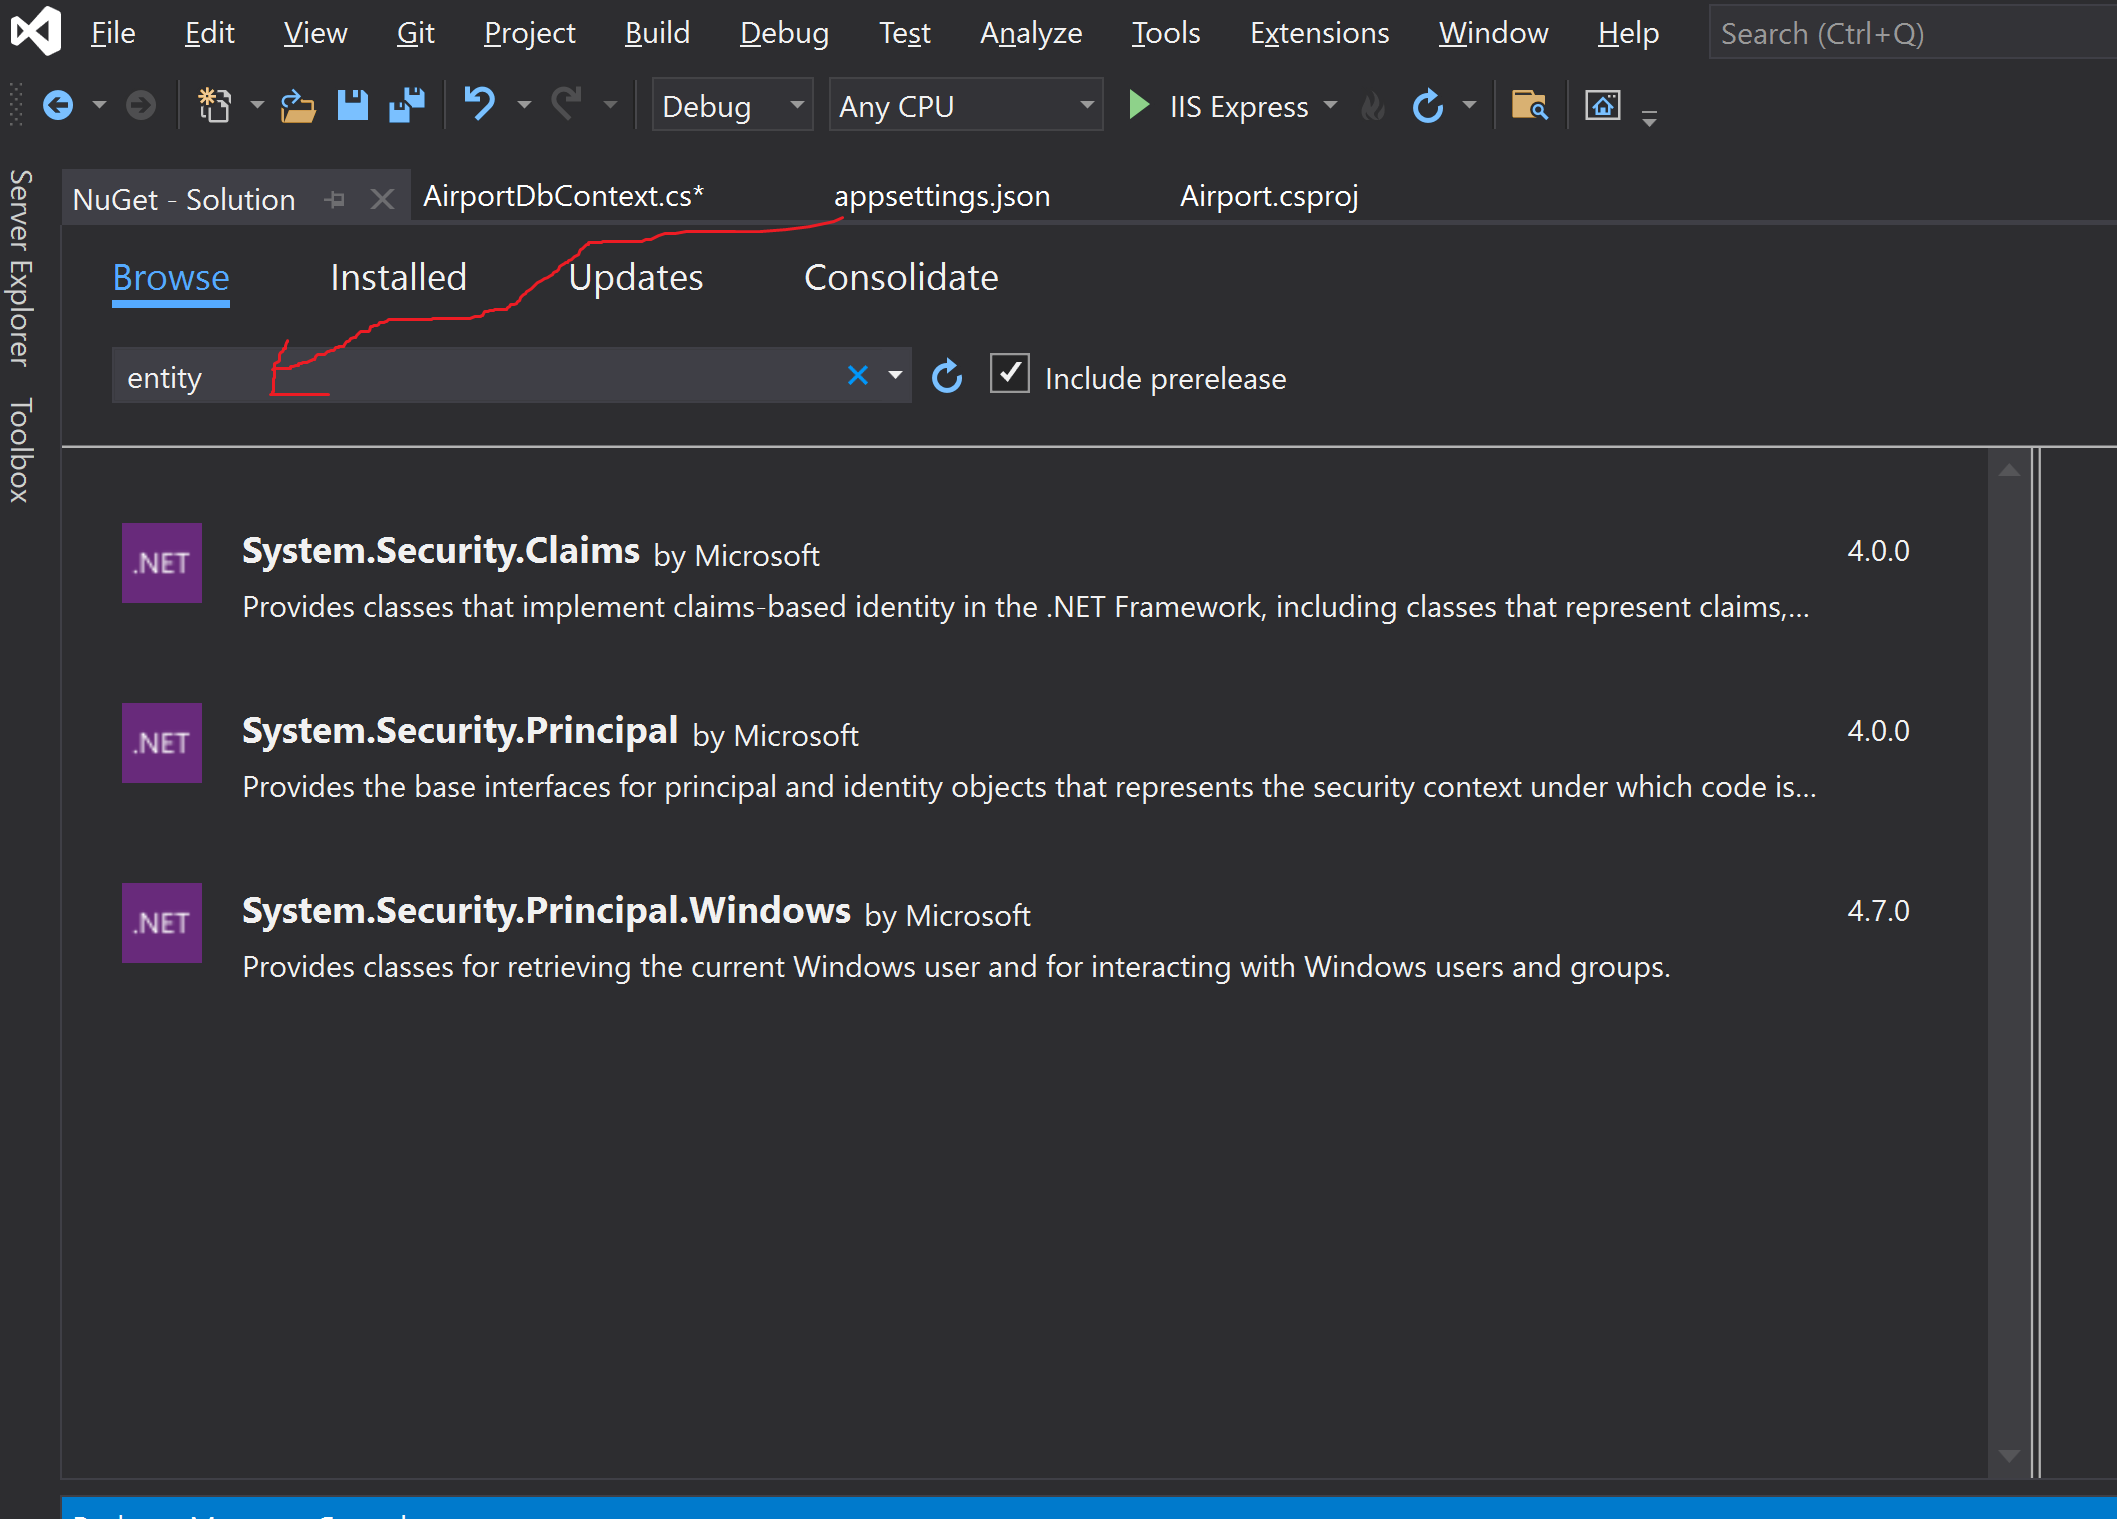Select the Consolidate tab in NuGet
This screenshot has width=2117, height=1519.
(x=901, y=277)
